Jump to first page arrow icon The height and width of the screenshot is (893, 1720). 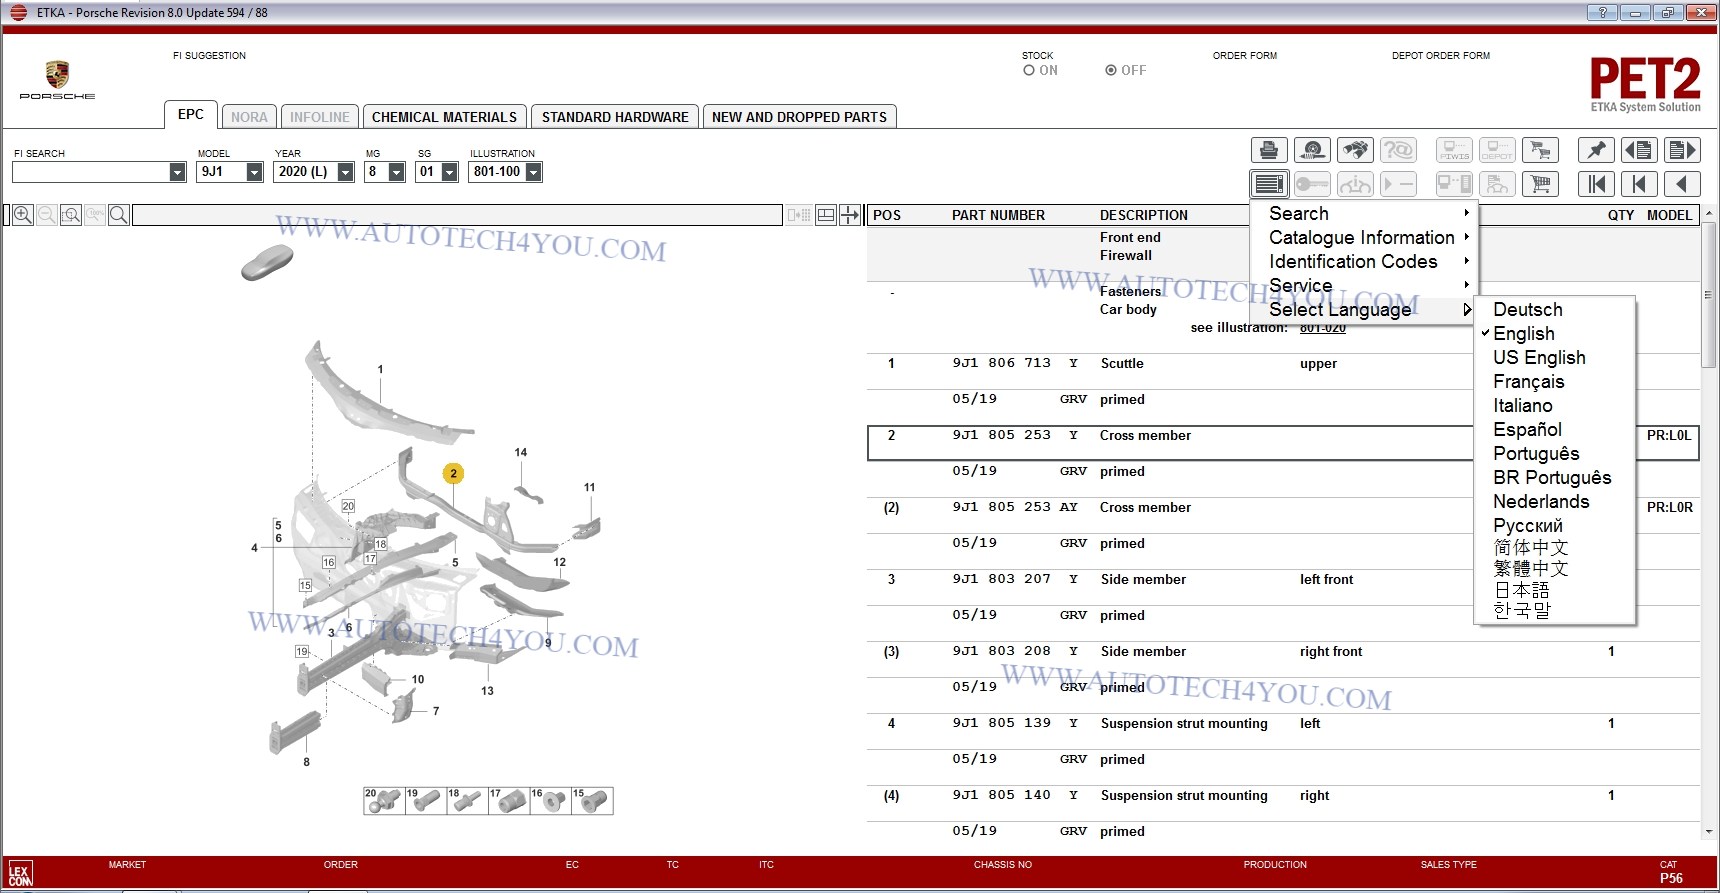pos(1596,184)
